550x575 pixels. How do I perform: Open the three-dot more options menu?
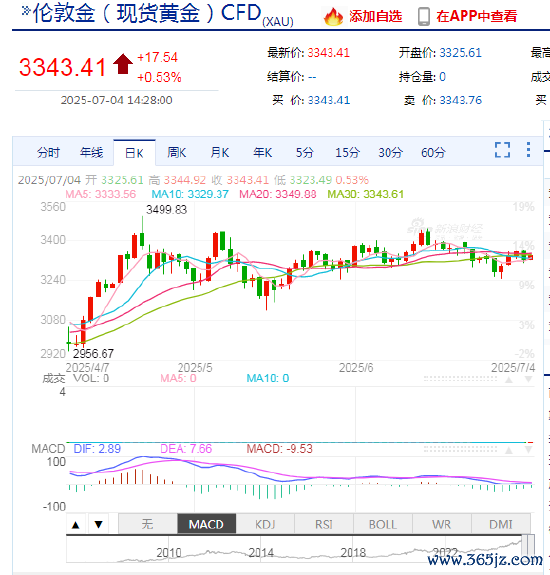(x=528, y=150)
